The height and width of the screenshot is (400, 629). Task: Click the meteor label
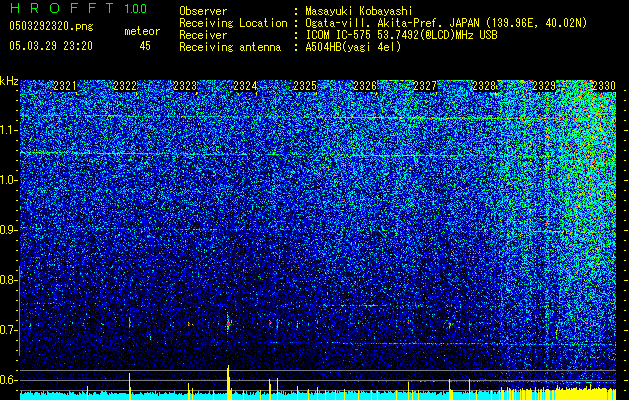[x=142, y=31]
